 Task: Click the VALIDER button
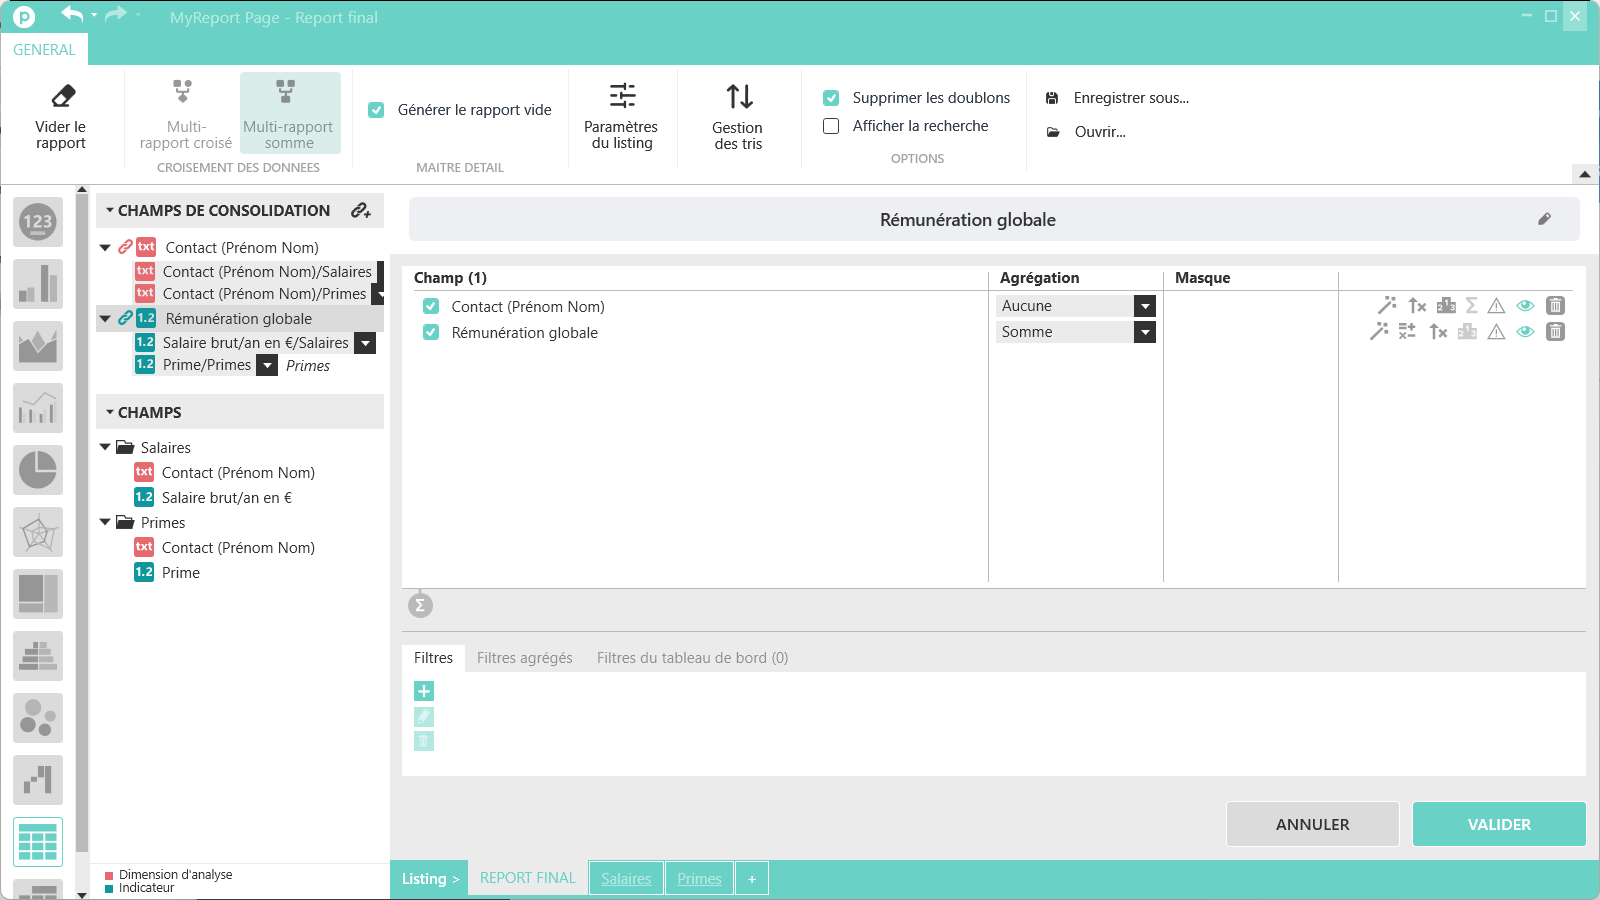pyautogui.click(x=1498, y=824)
